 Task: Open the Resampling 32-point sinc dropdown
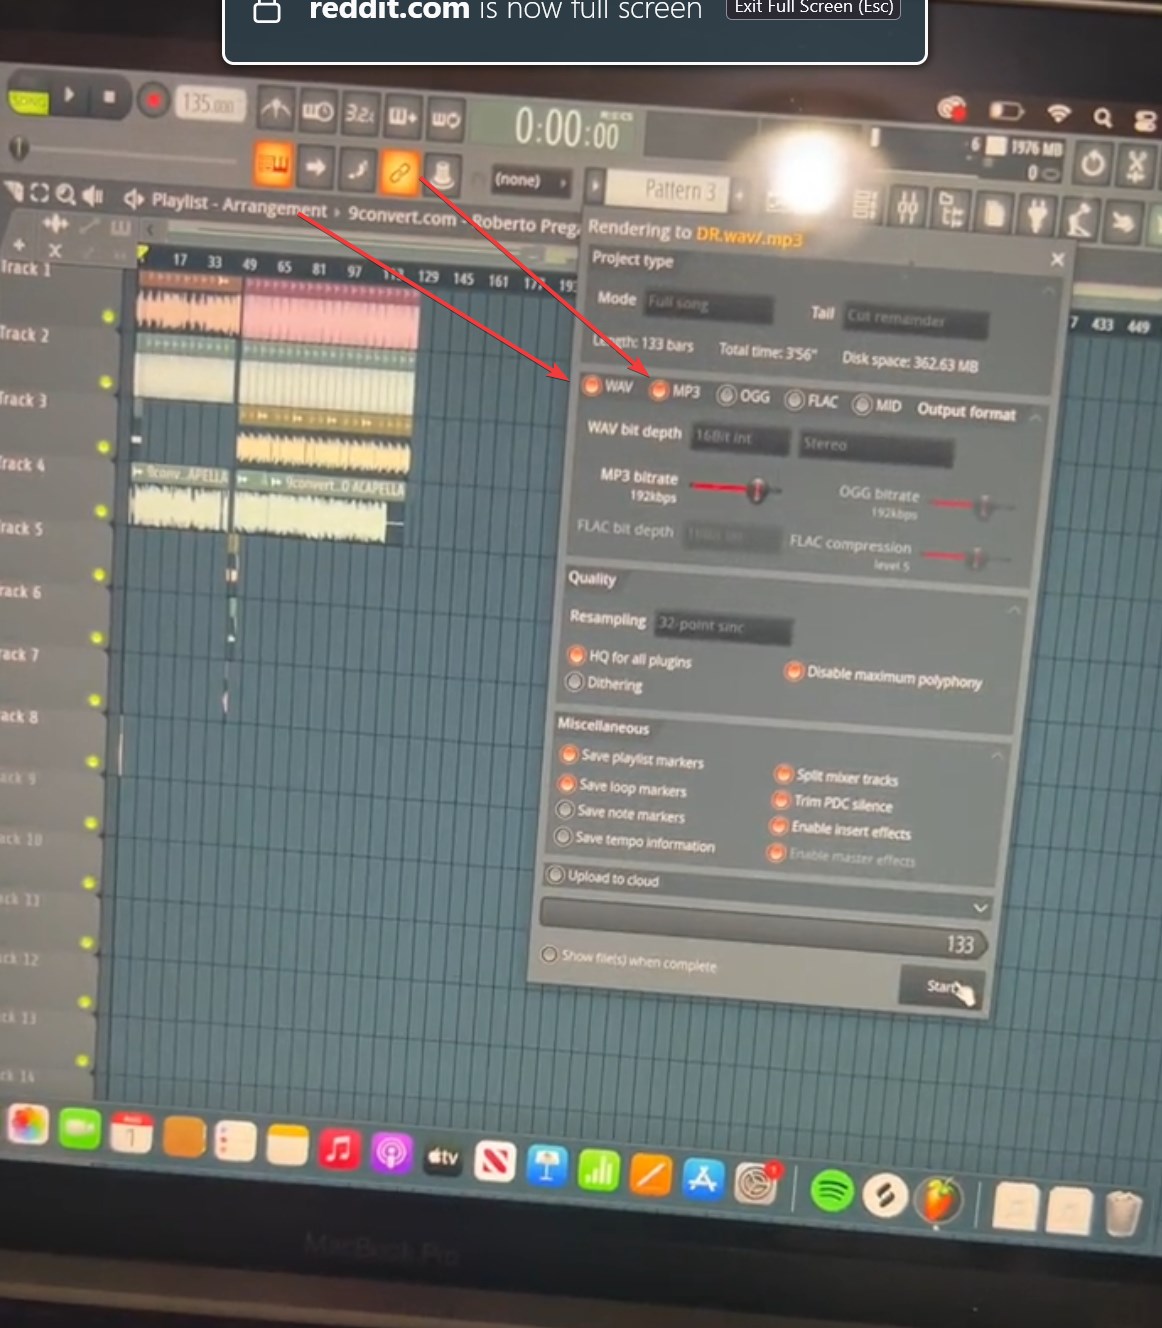pos(722,628)
